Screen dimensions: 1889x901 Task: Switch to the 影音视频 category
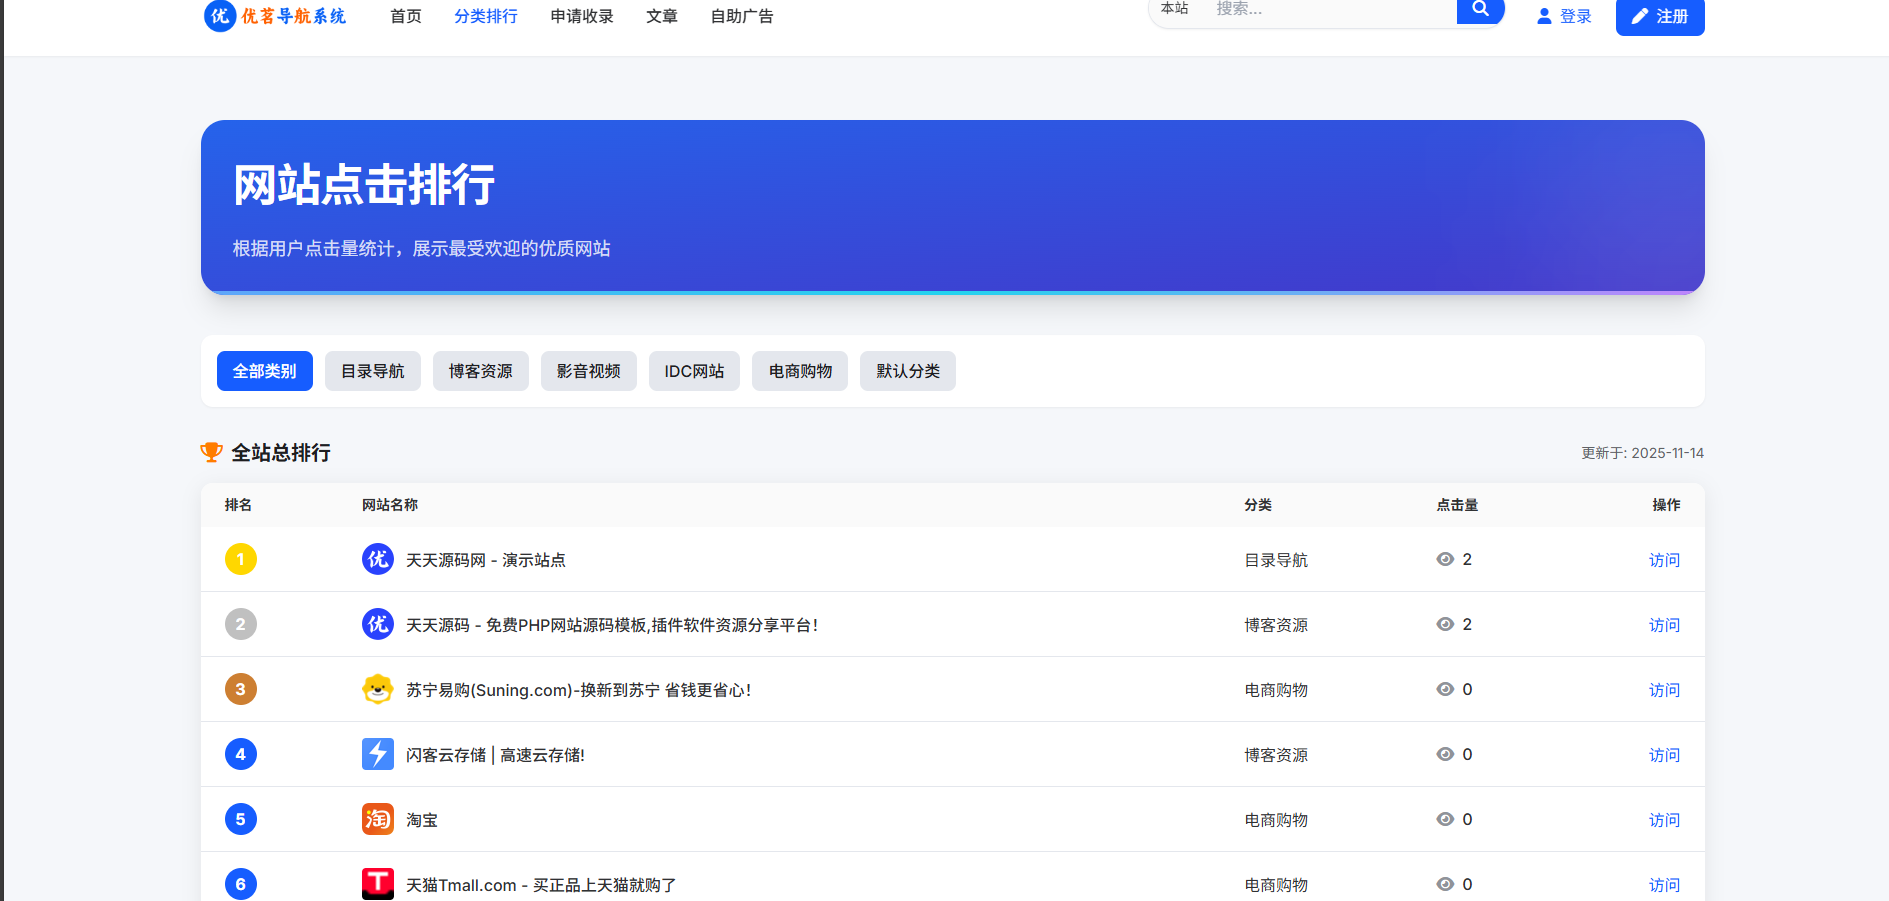click(588, 371)
